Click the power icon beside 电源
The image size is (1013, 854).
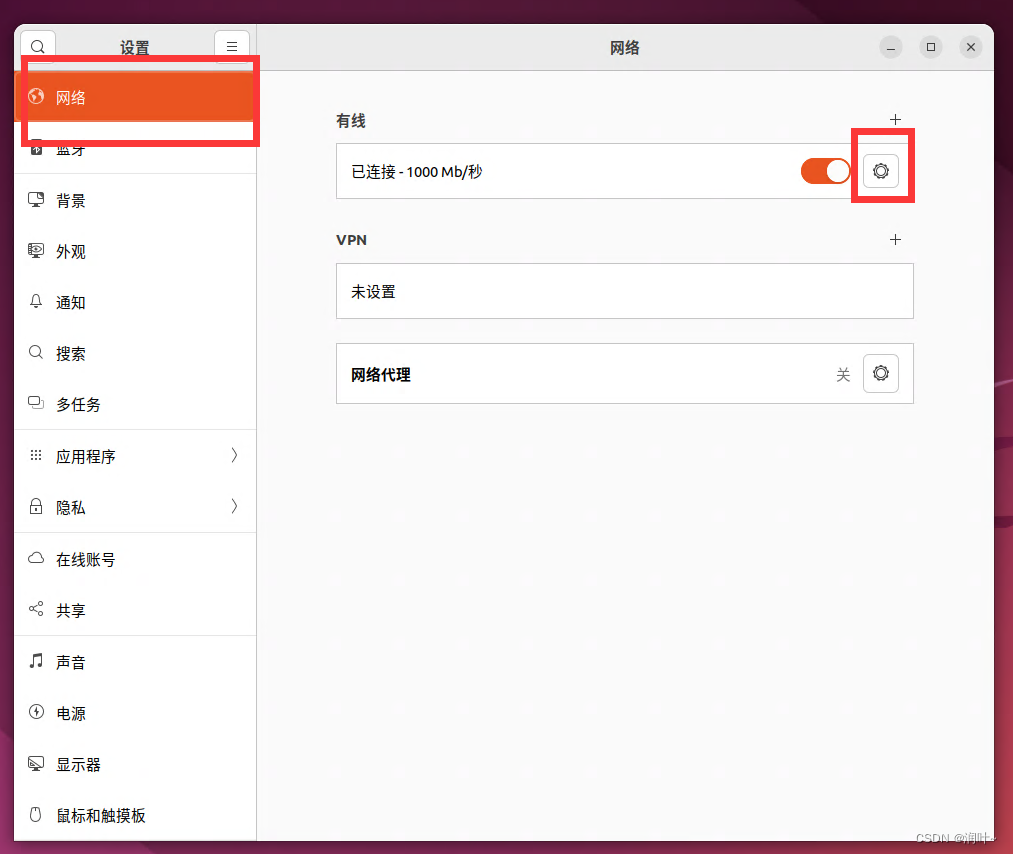point(36,711)
